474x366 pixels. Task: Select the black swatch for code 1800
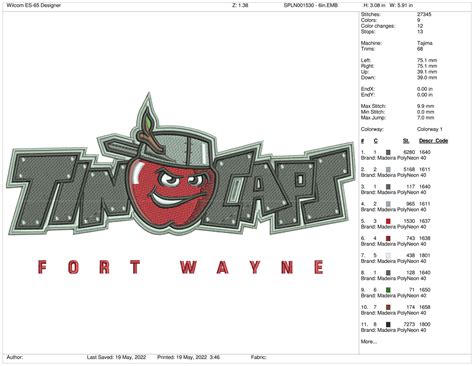[388, 324]
